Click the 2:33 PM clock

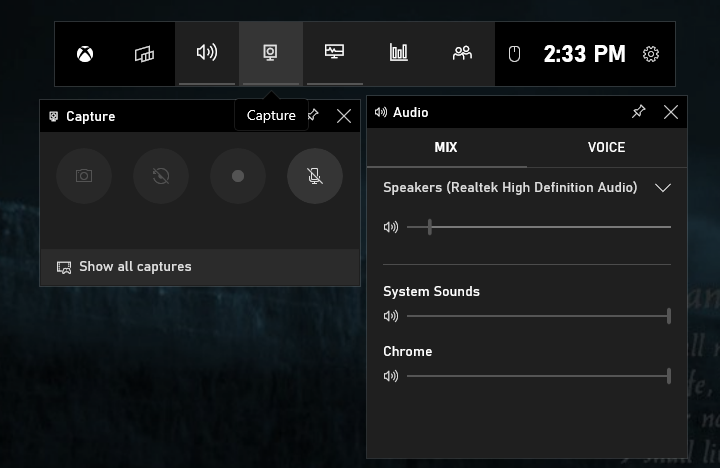click(x=584, y=54)
